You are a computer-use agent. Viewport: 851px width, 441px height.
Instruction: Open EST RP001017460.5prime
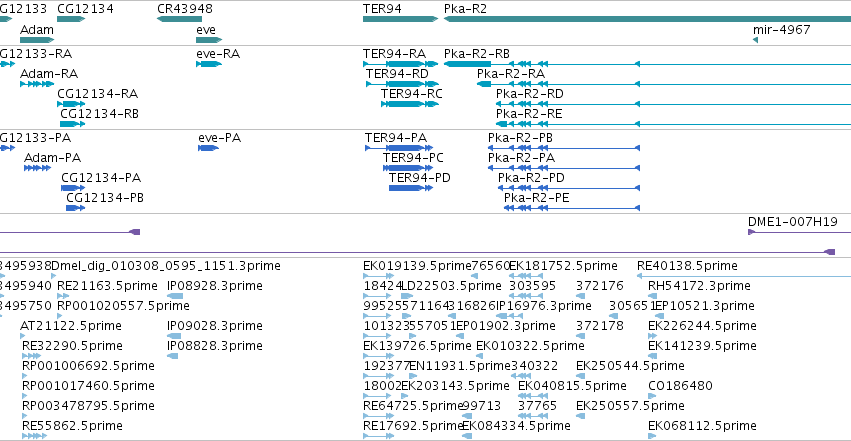[24, 397]
